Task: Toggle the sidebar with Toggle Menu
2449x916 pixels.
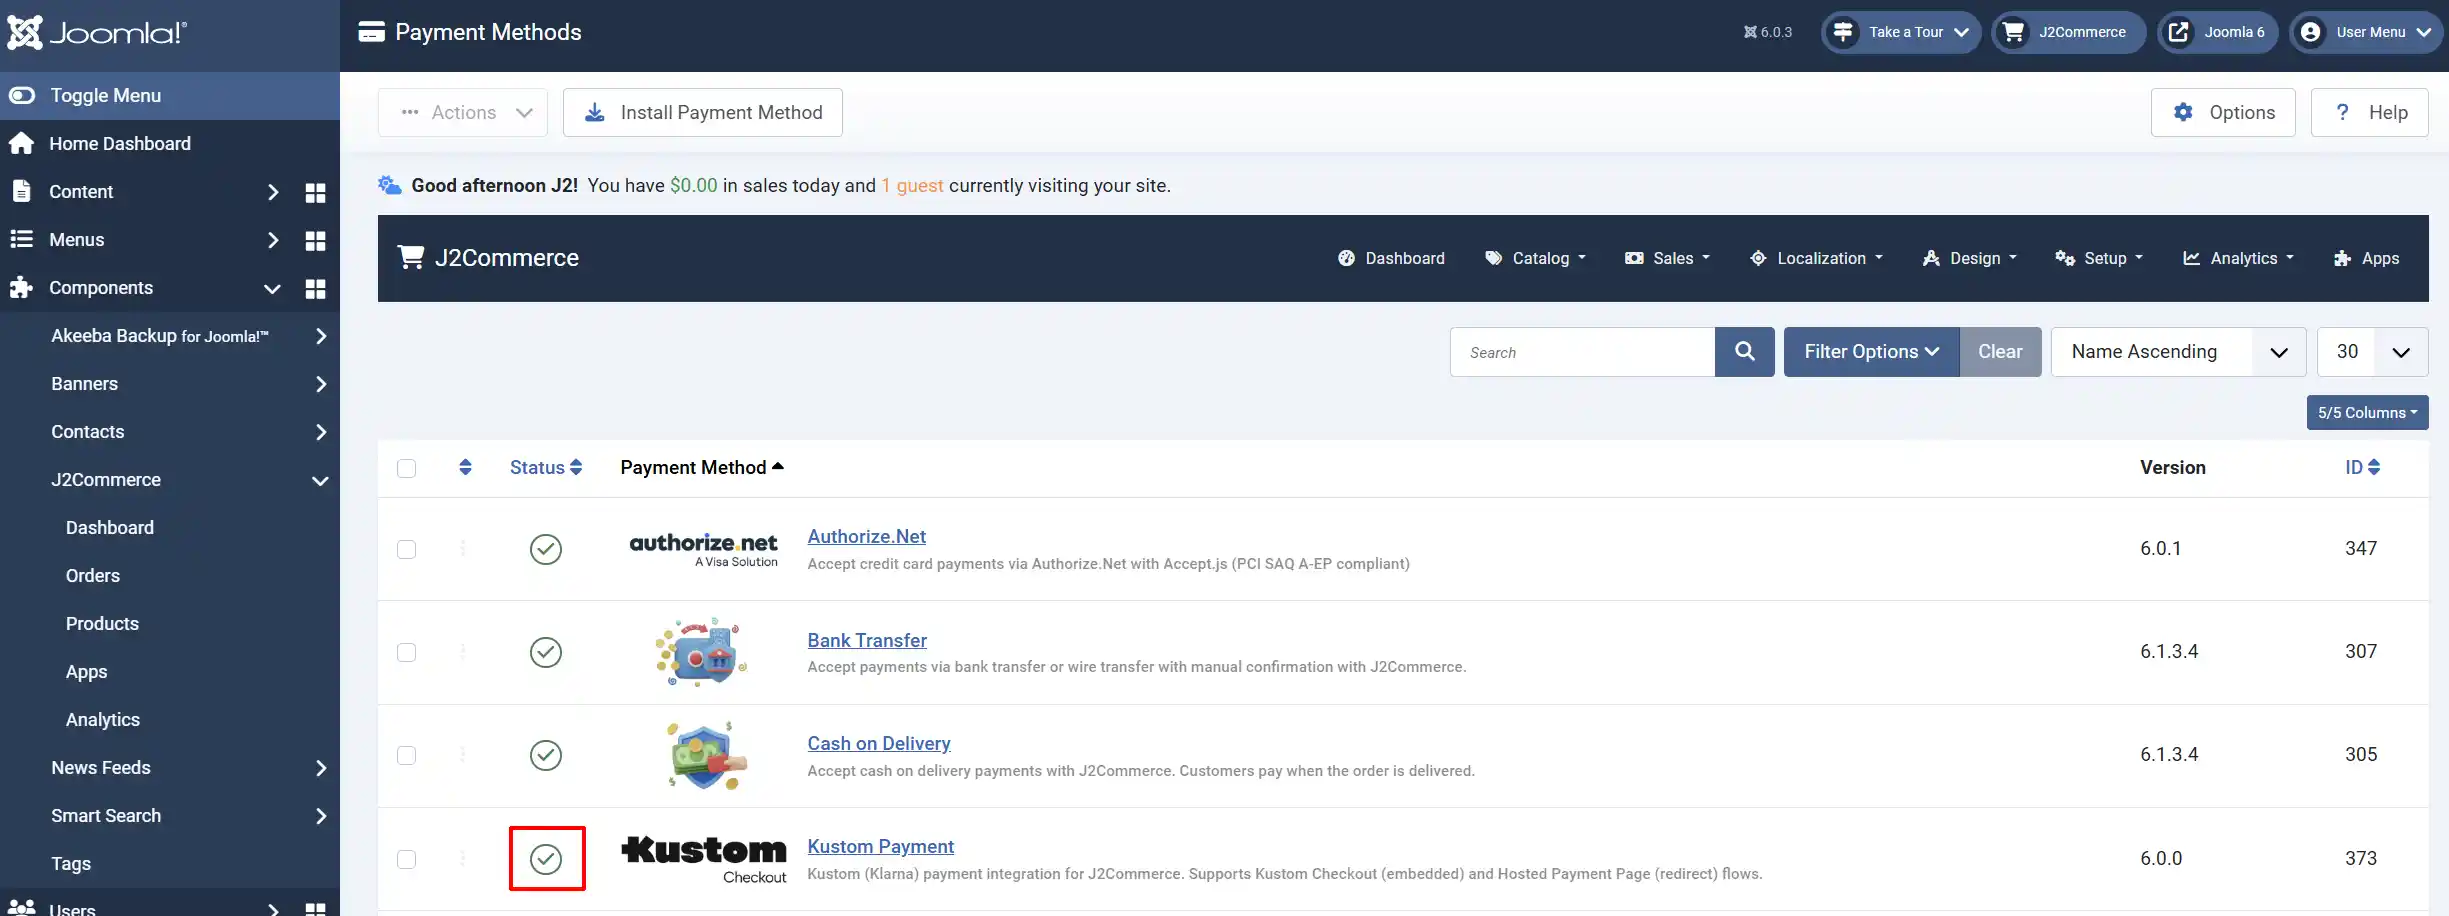Action: [170, 96]
